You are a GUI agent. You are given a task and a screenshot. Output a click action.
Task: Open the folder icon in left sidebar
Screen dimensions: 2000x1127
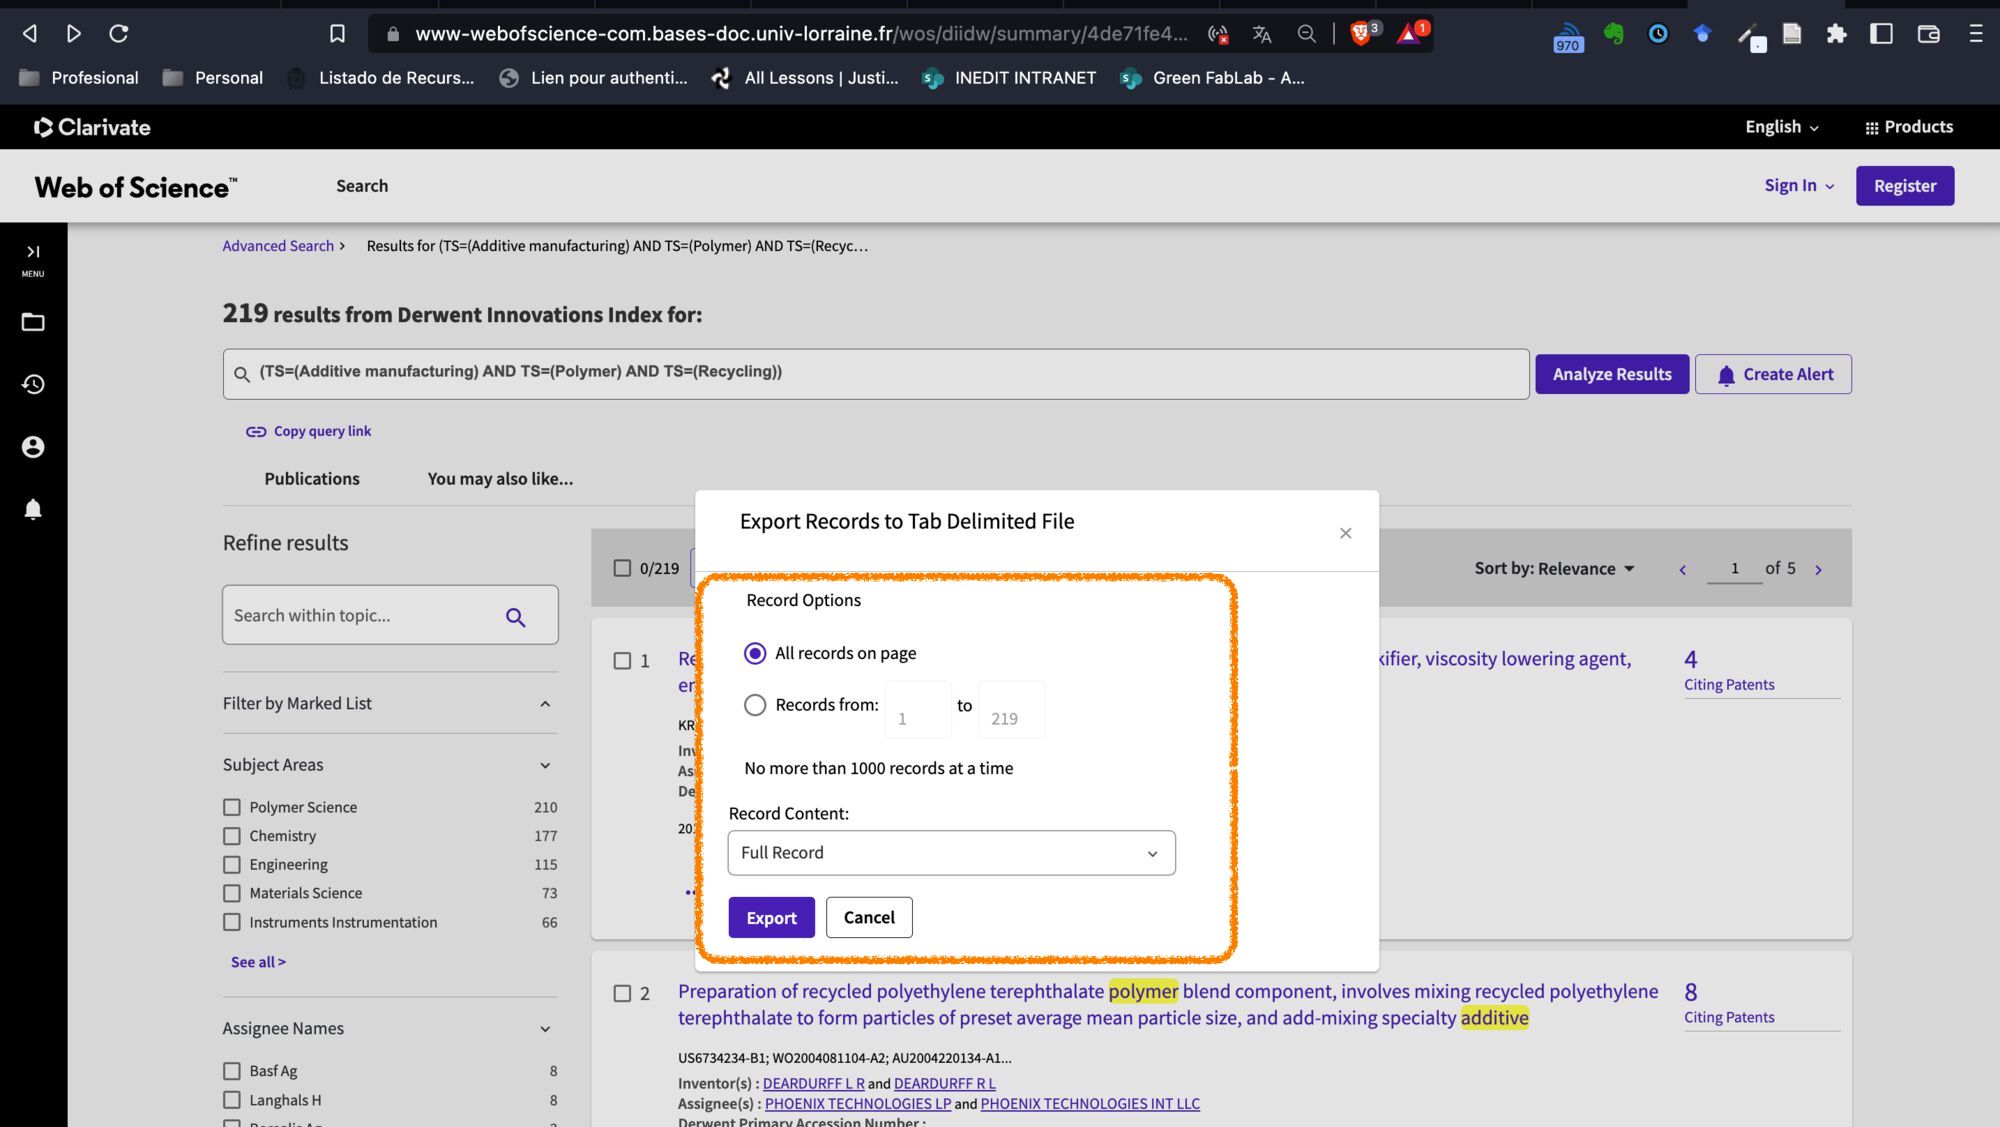[33, 322]
